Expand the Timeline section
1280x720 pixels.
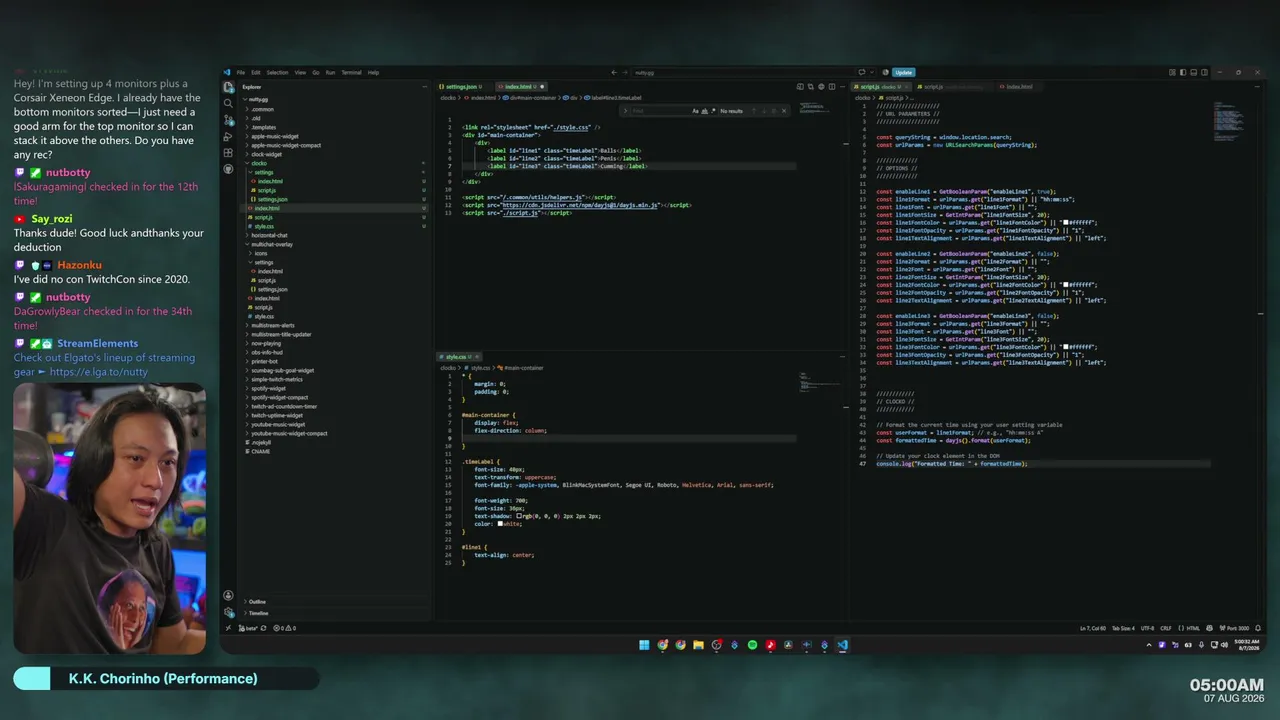[258, 613]
